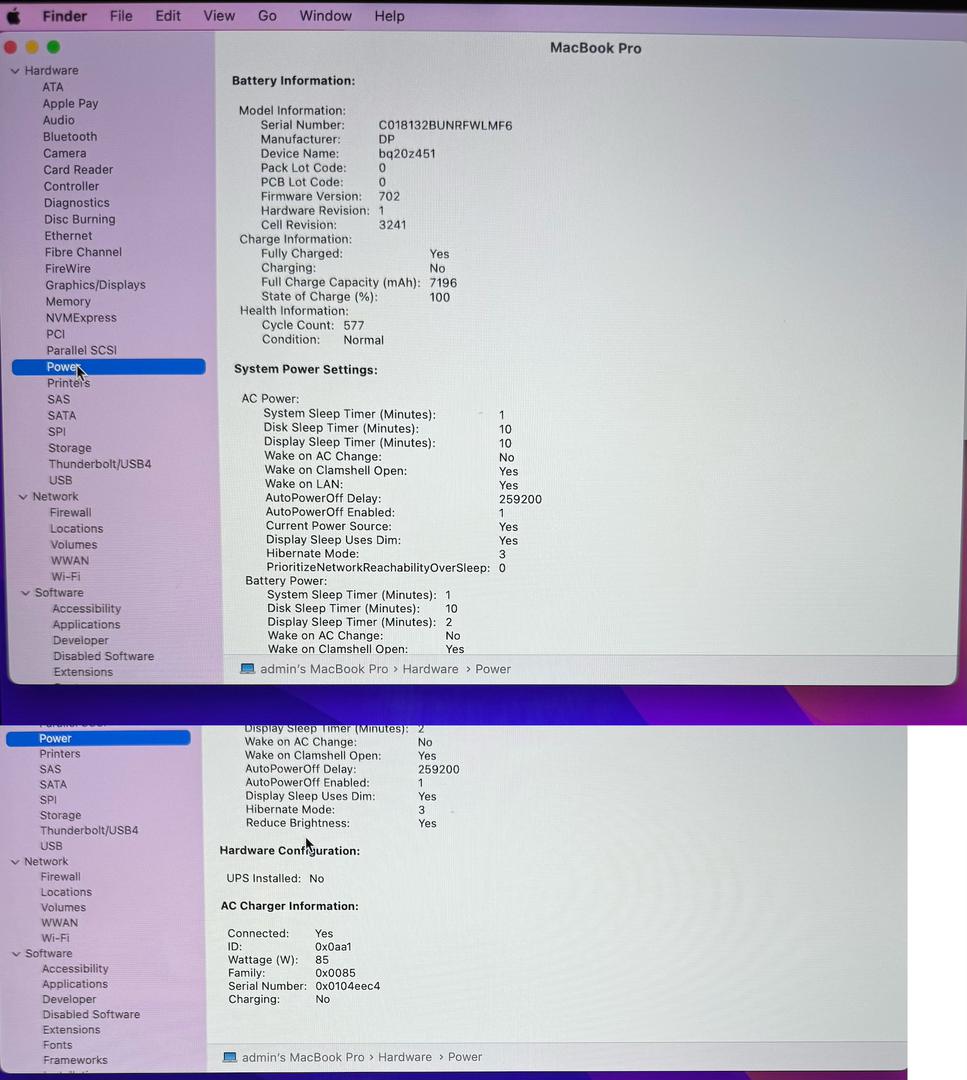
Task: Select Disabled Software in the lower window sidebar
Action: coord(91,1015)
